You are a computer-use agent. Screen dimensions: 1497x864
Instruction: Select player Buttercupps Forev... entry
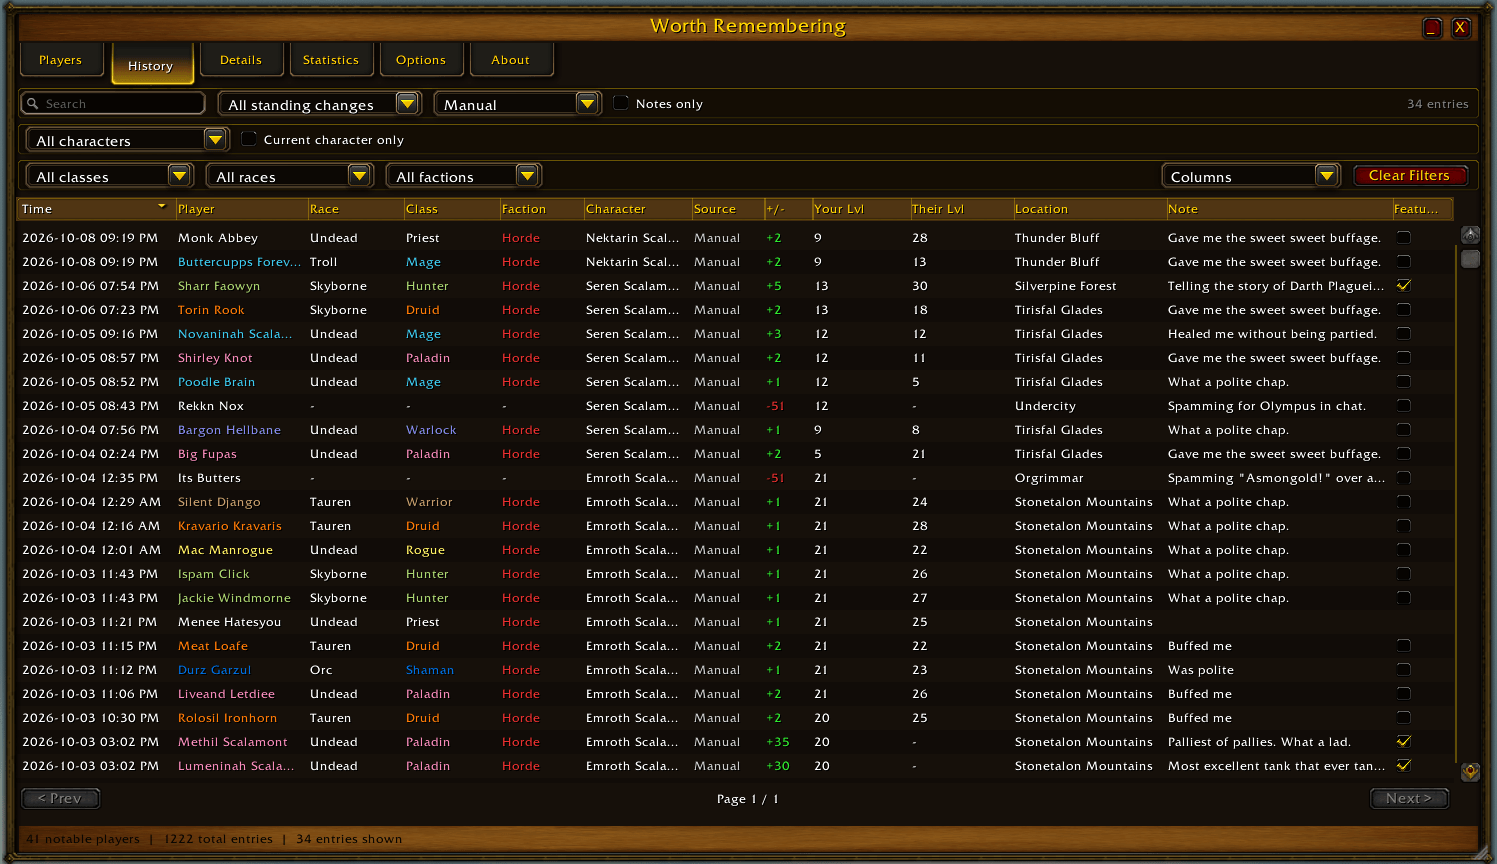pyautogui.click(x=239, y=262)
